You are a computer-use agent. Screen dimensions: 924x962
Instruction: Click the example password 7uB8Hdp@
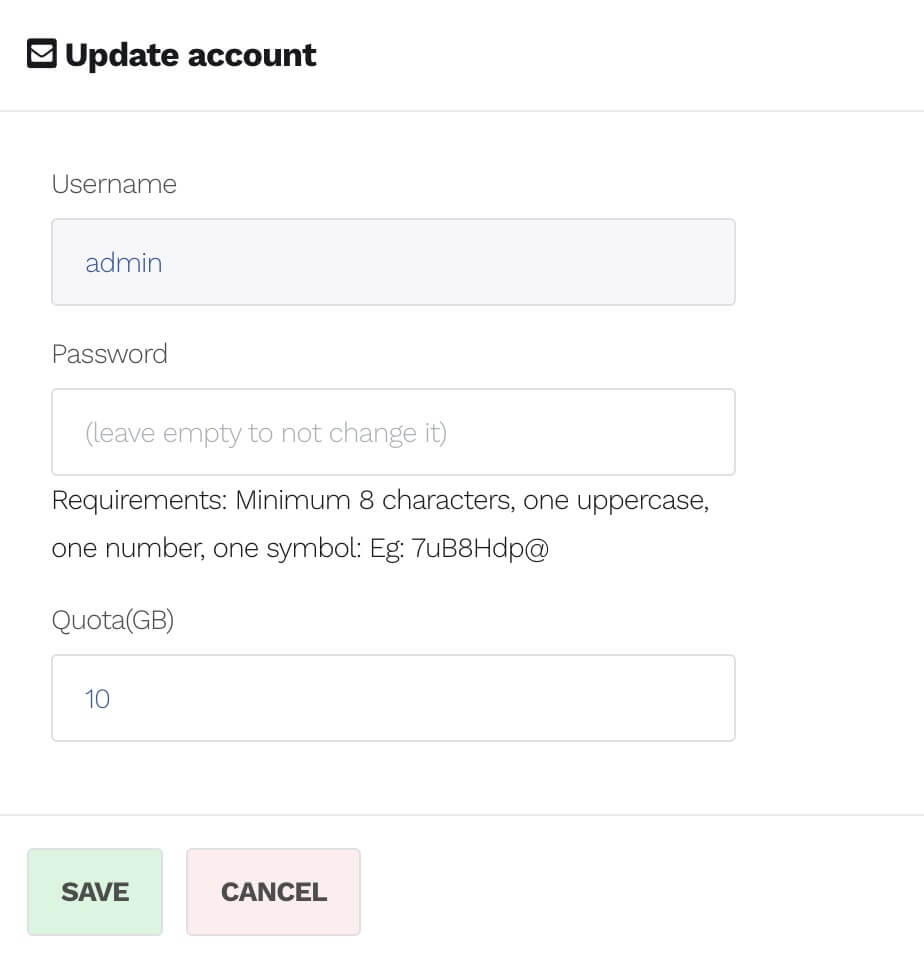pyautogui.click(x=481, y=550)
